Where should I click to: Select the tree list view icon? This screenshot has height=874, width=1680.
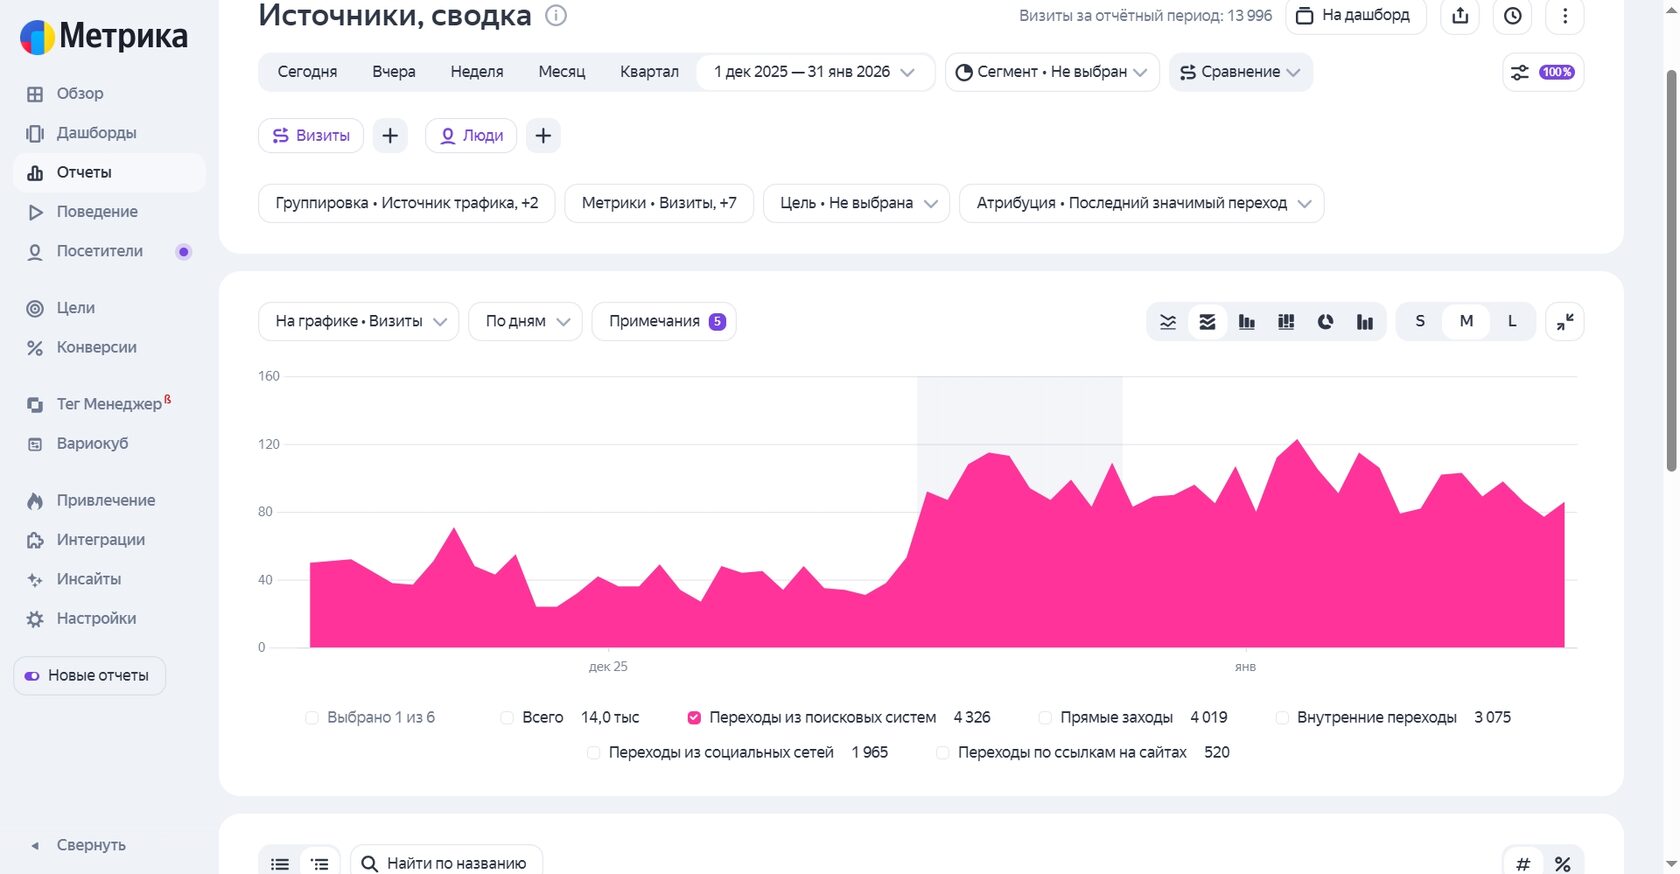click(x=320, y=863)
